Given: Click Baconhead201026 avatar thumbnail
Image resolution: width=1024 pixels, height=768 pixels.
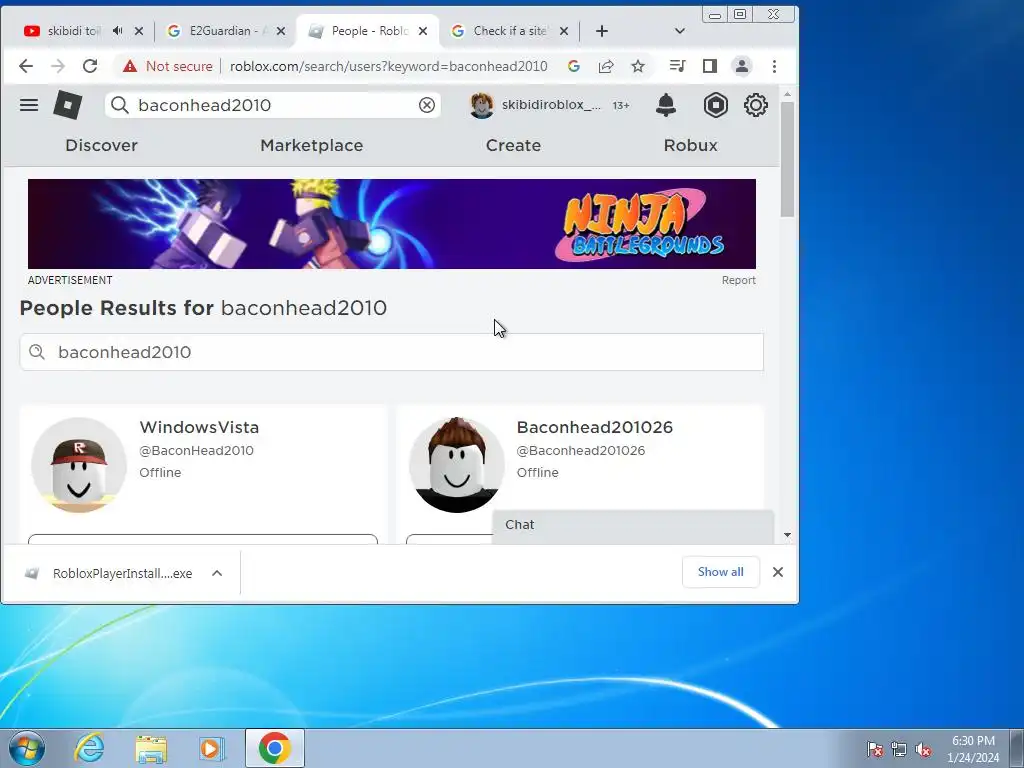Looking at the screenshot, I should pyautogui.click(x=456, y=465).
